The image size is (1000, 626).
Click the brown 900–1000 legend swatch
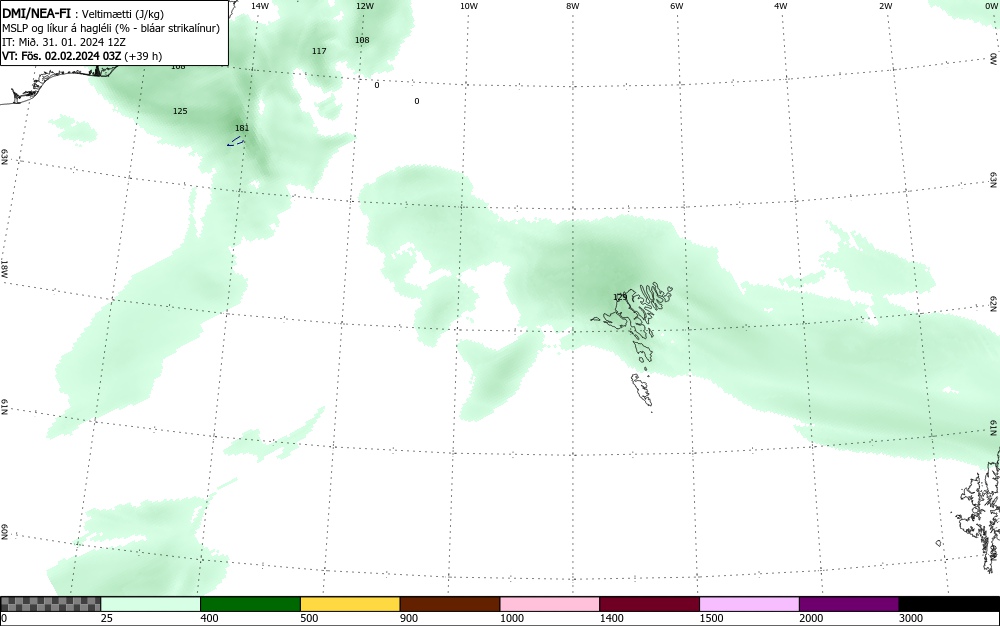[x=450, y=604]
